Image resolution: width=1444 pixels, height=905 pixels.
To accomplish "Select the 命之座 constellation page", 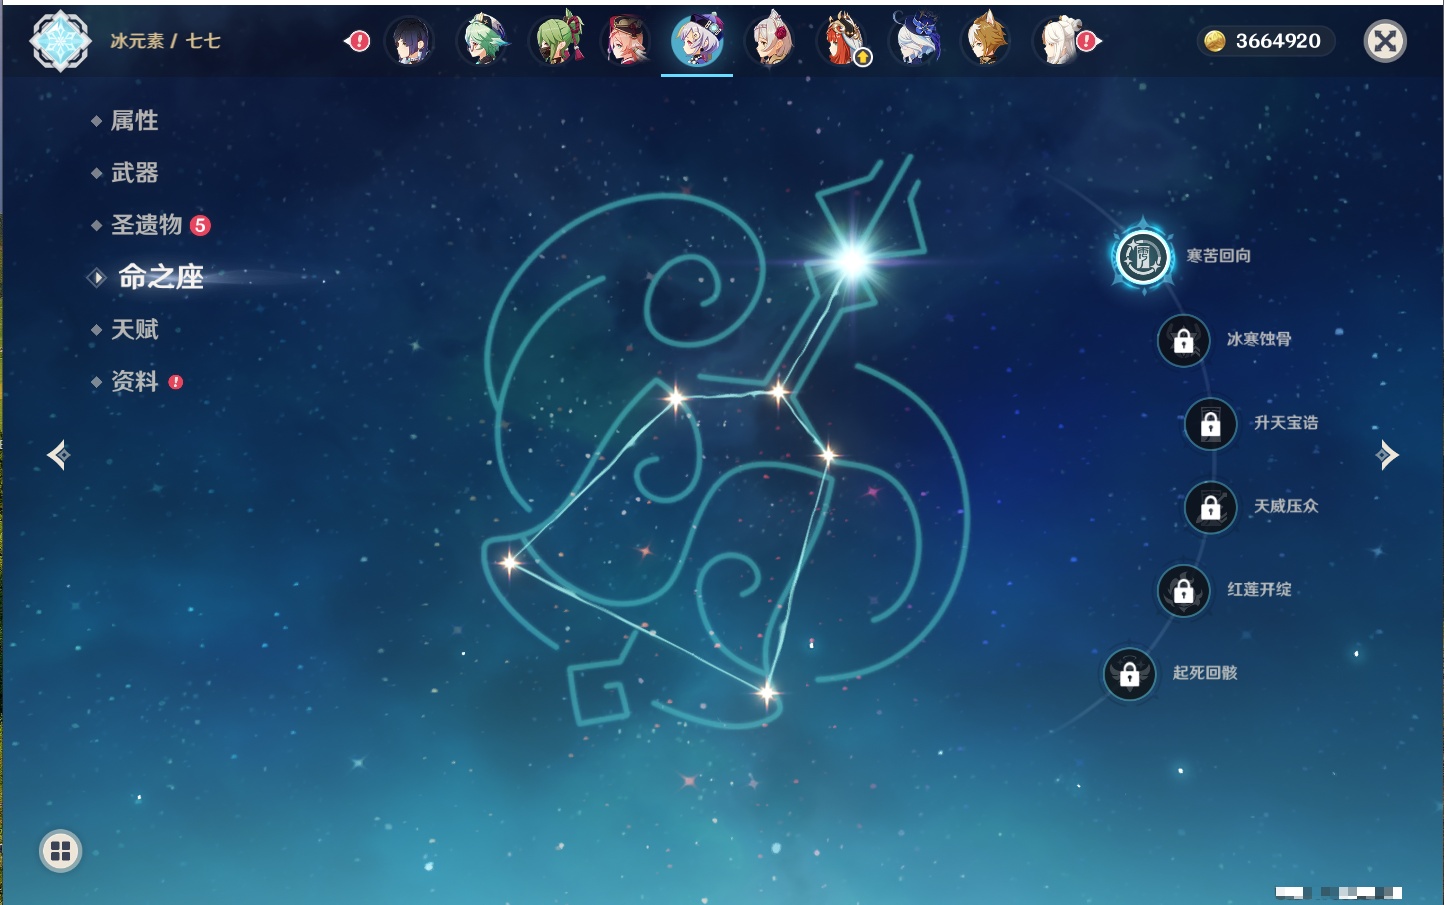I will point(160,277).
